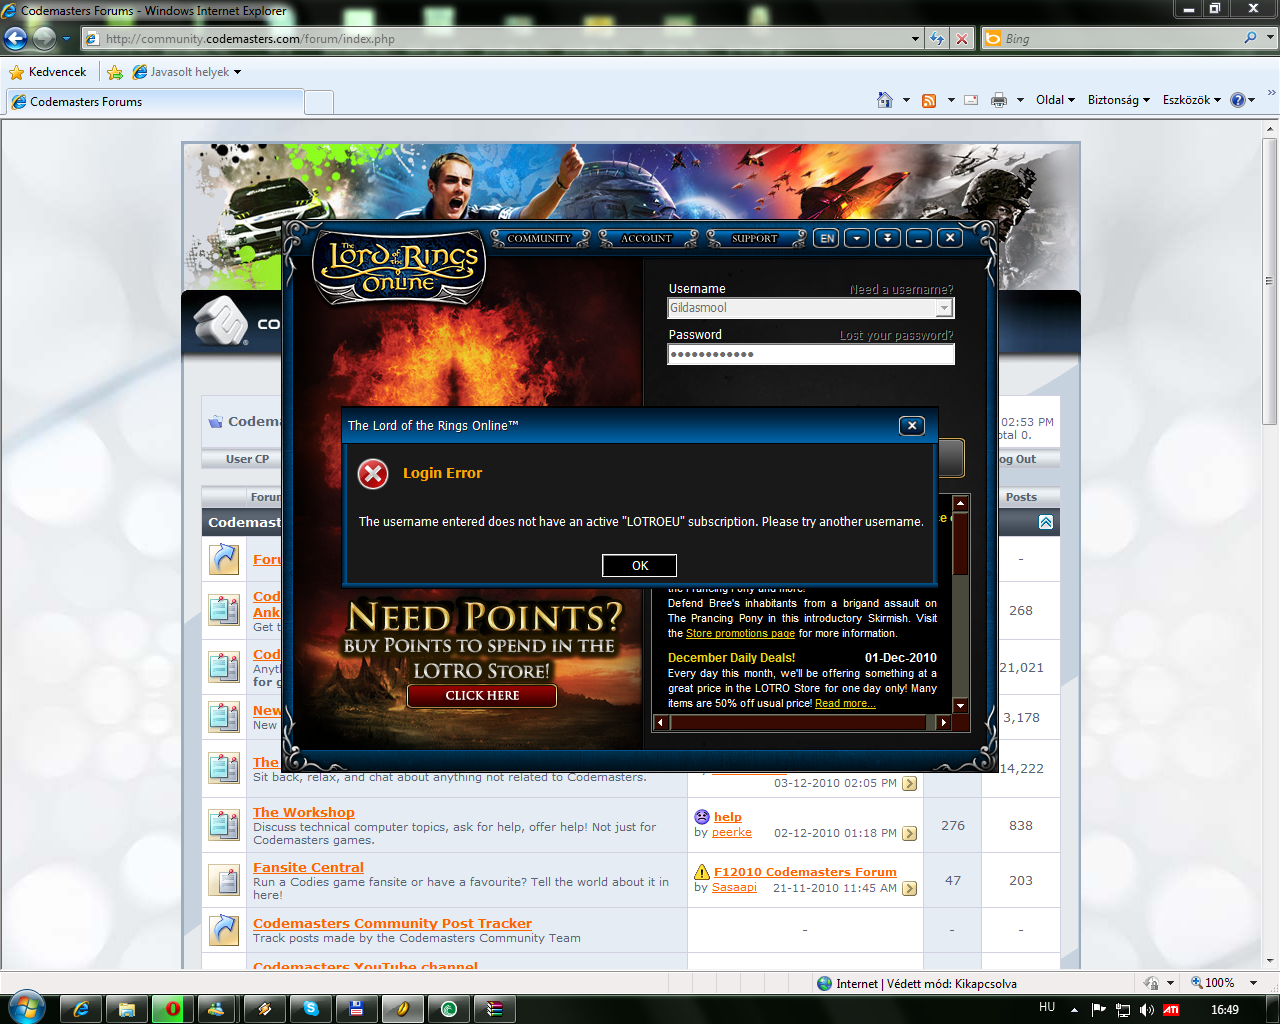Open the SUPPORT tab in LOTRO launcher
Viewport: 1280px width, 1024px height.
pos(754,238)
